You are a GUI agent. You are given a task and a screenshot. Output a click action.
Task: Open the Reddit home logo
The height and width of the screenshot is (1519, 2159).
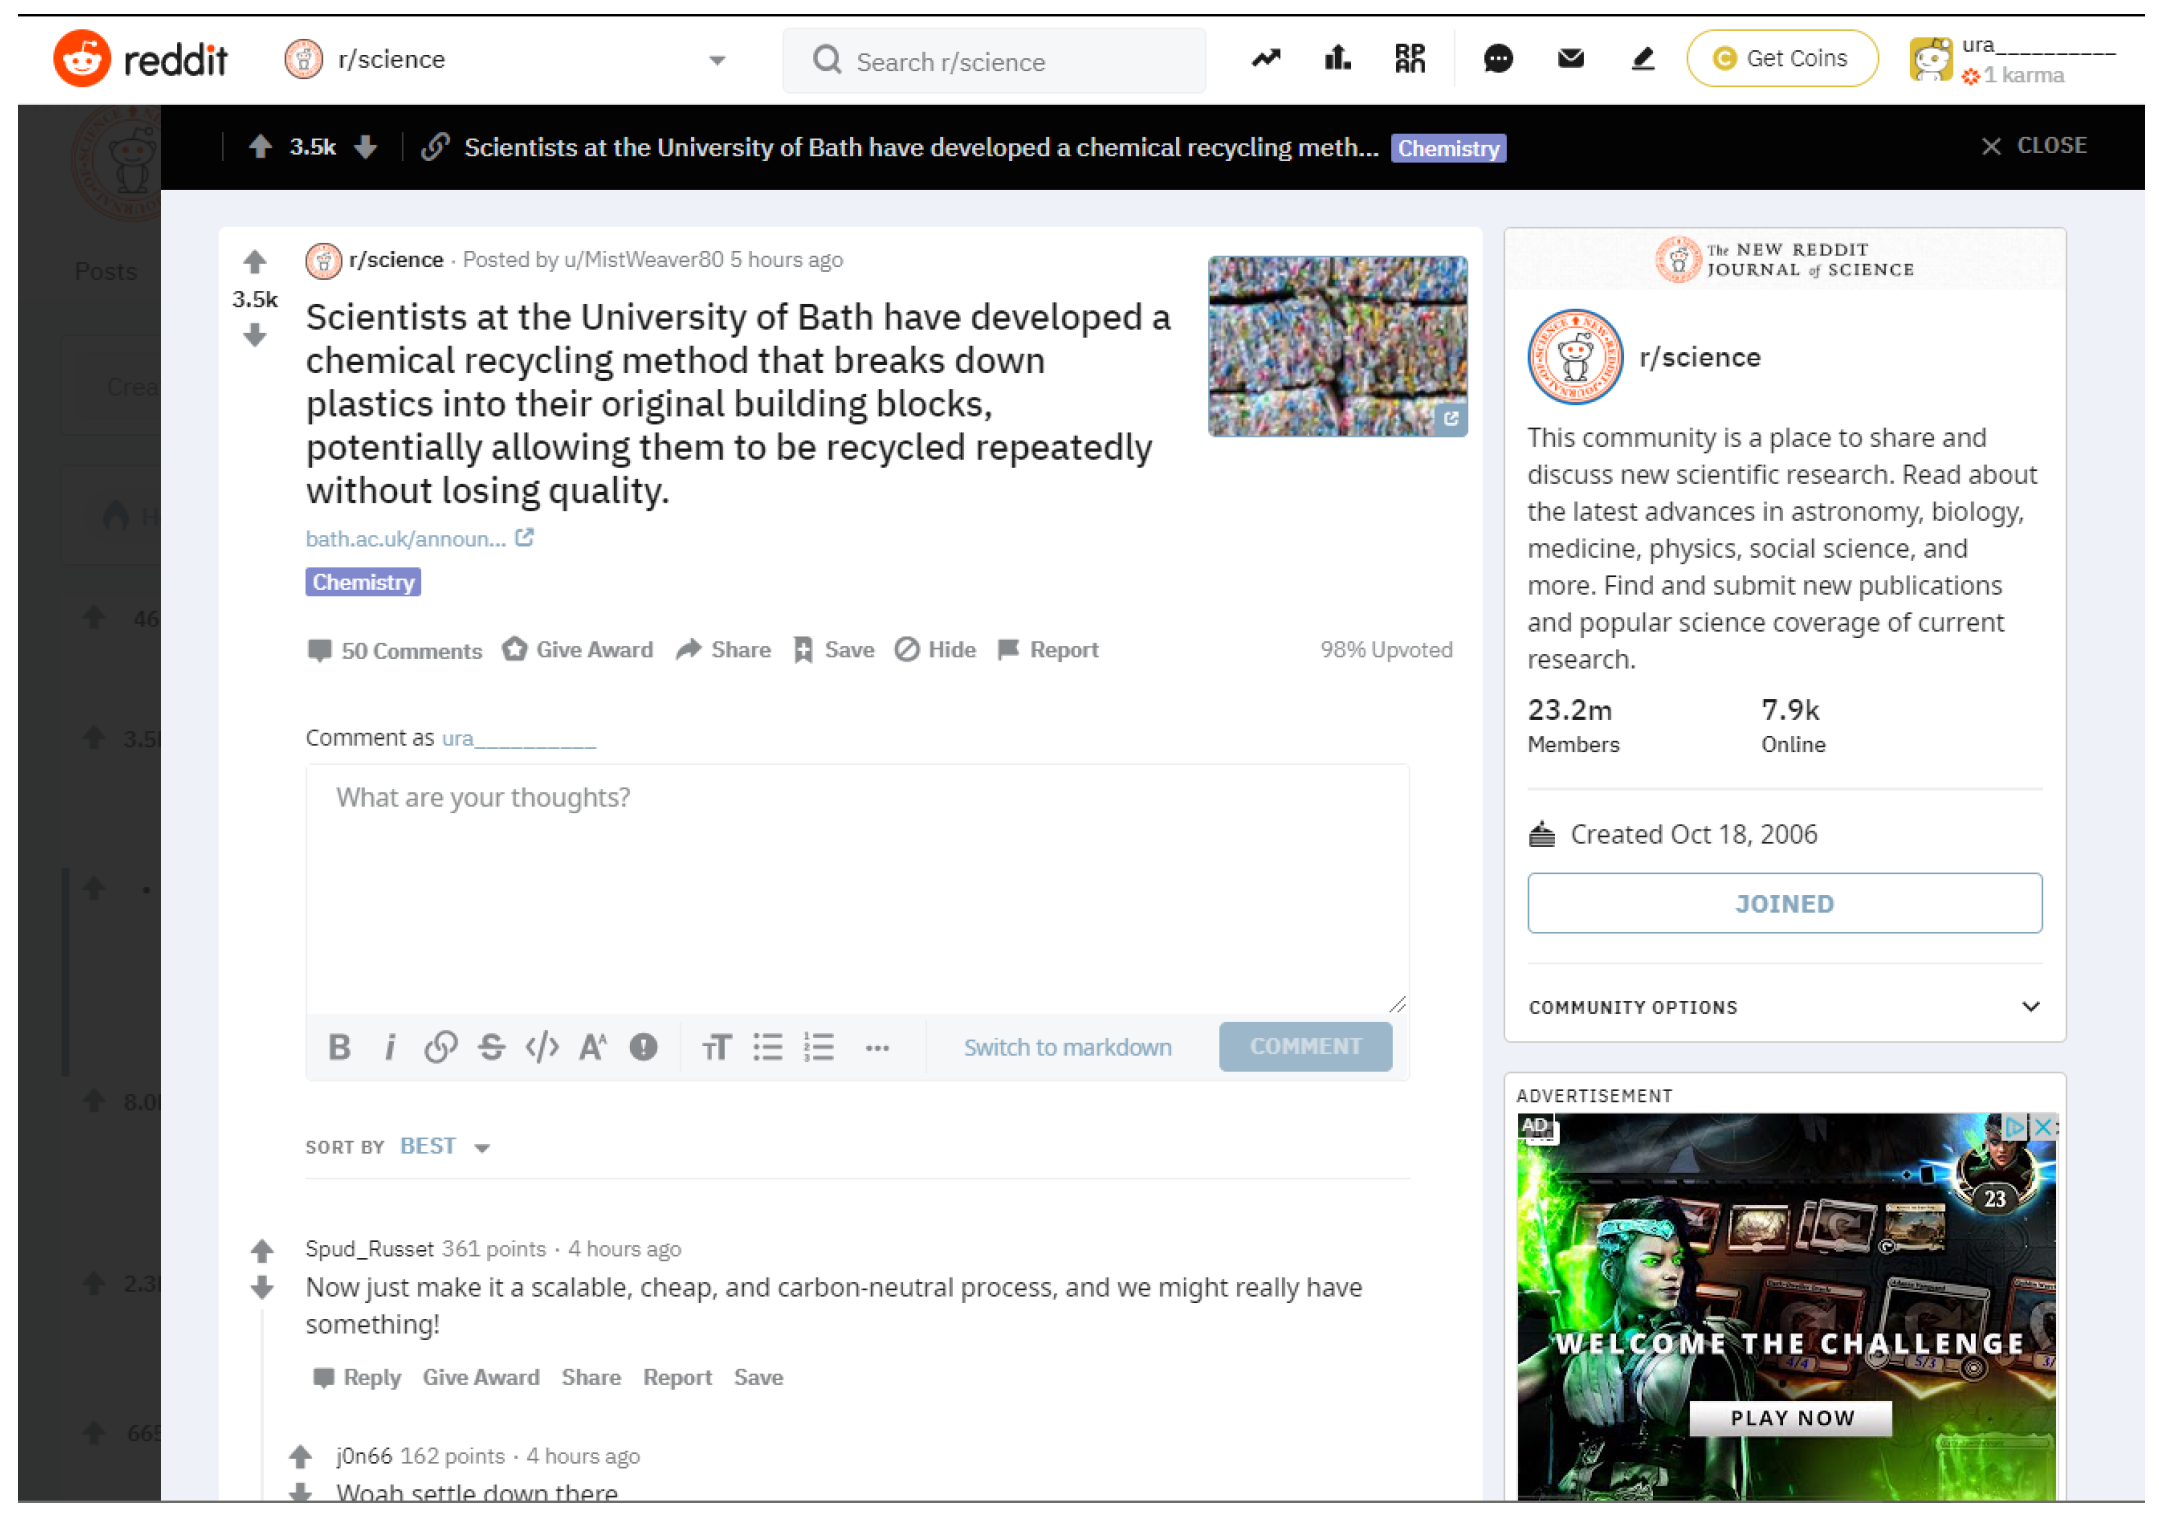coord(140,59)
